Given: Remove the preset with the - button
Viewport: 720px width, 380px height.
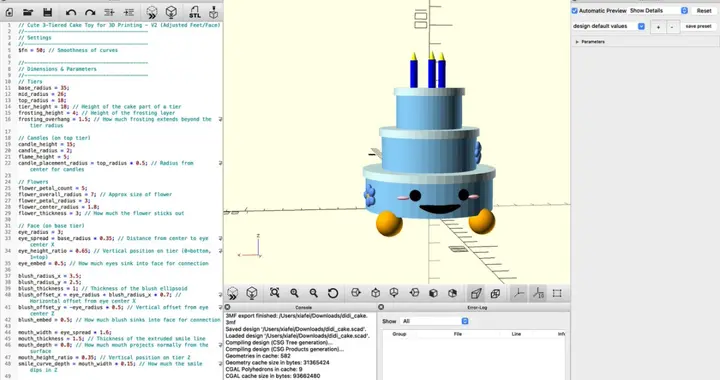Looking at the screenshot, I should (672, 27).
